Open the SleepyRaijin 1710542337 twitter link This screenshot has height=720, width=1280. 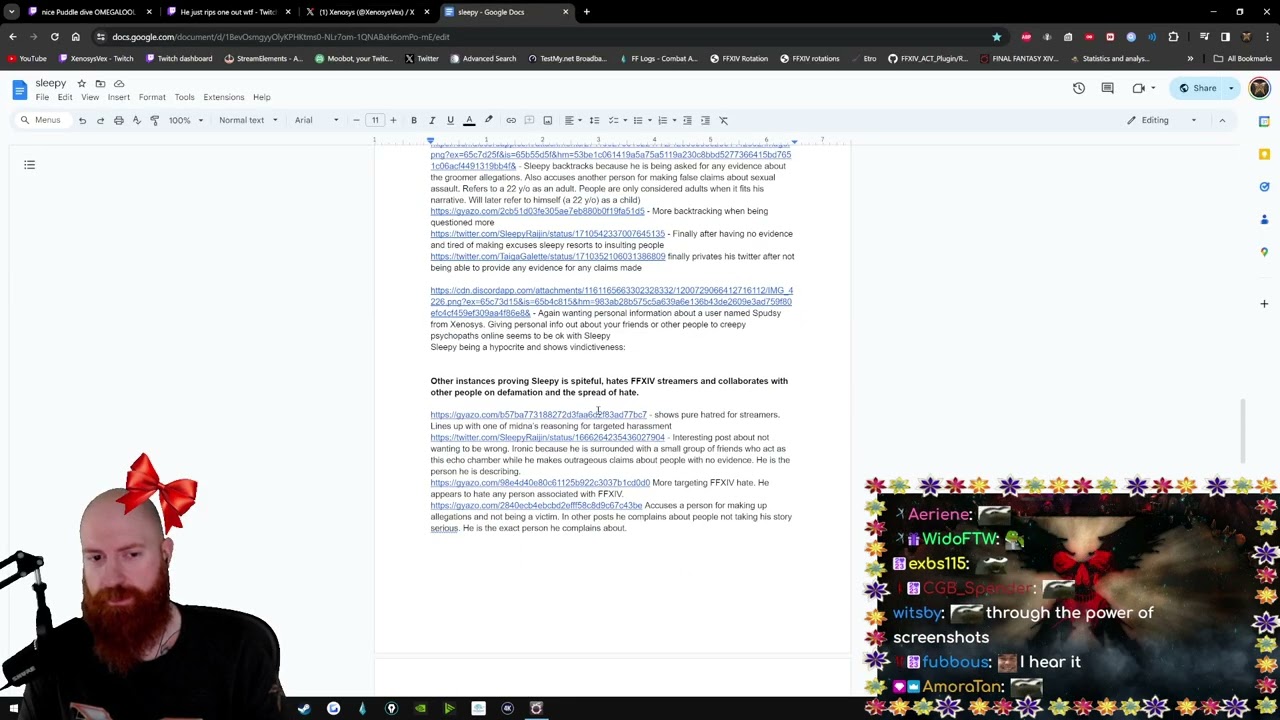548,234
